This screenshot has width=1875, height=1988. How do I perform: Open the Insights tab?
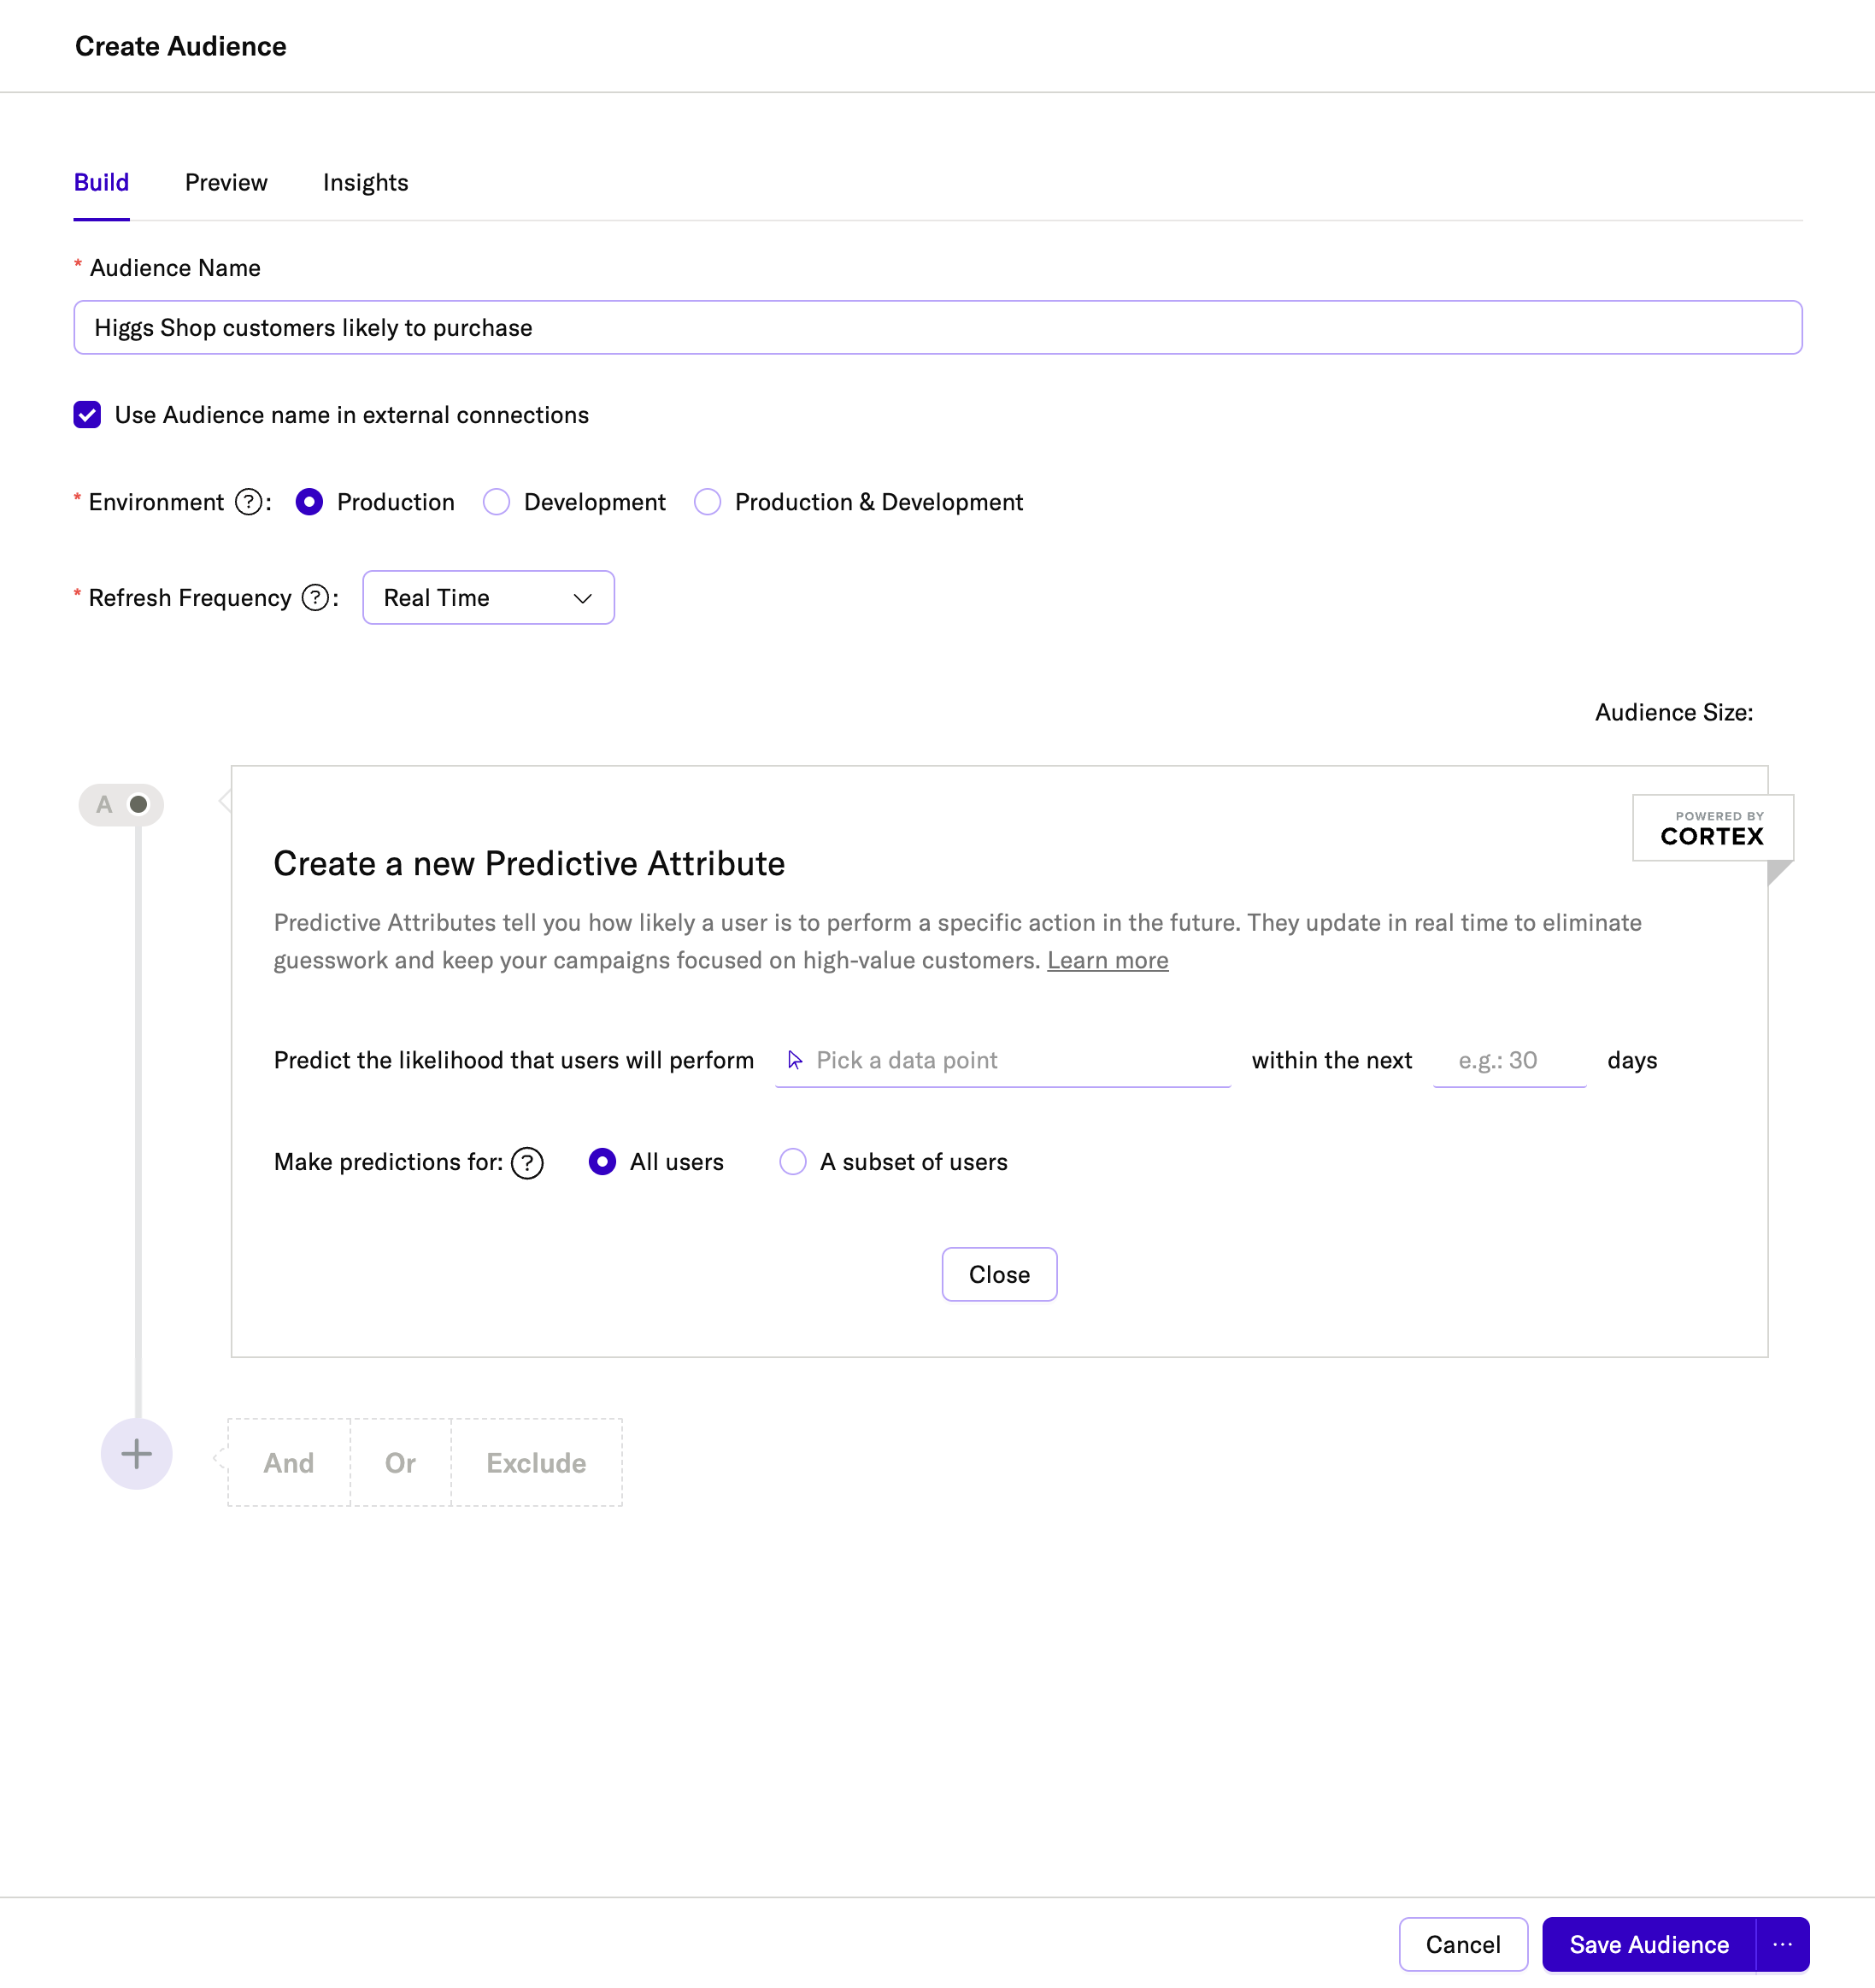coord(365,183)
